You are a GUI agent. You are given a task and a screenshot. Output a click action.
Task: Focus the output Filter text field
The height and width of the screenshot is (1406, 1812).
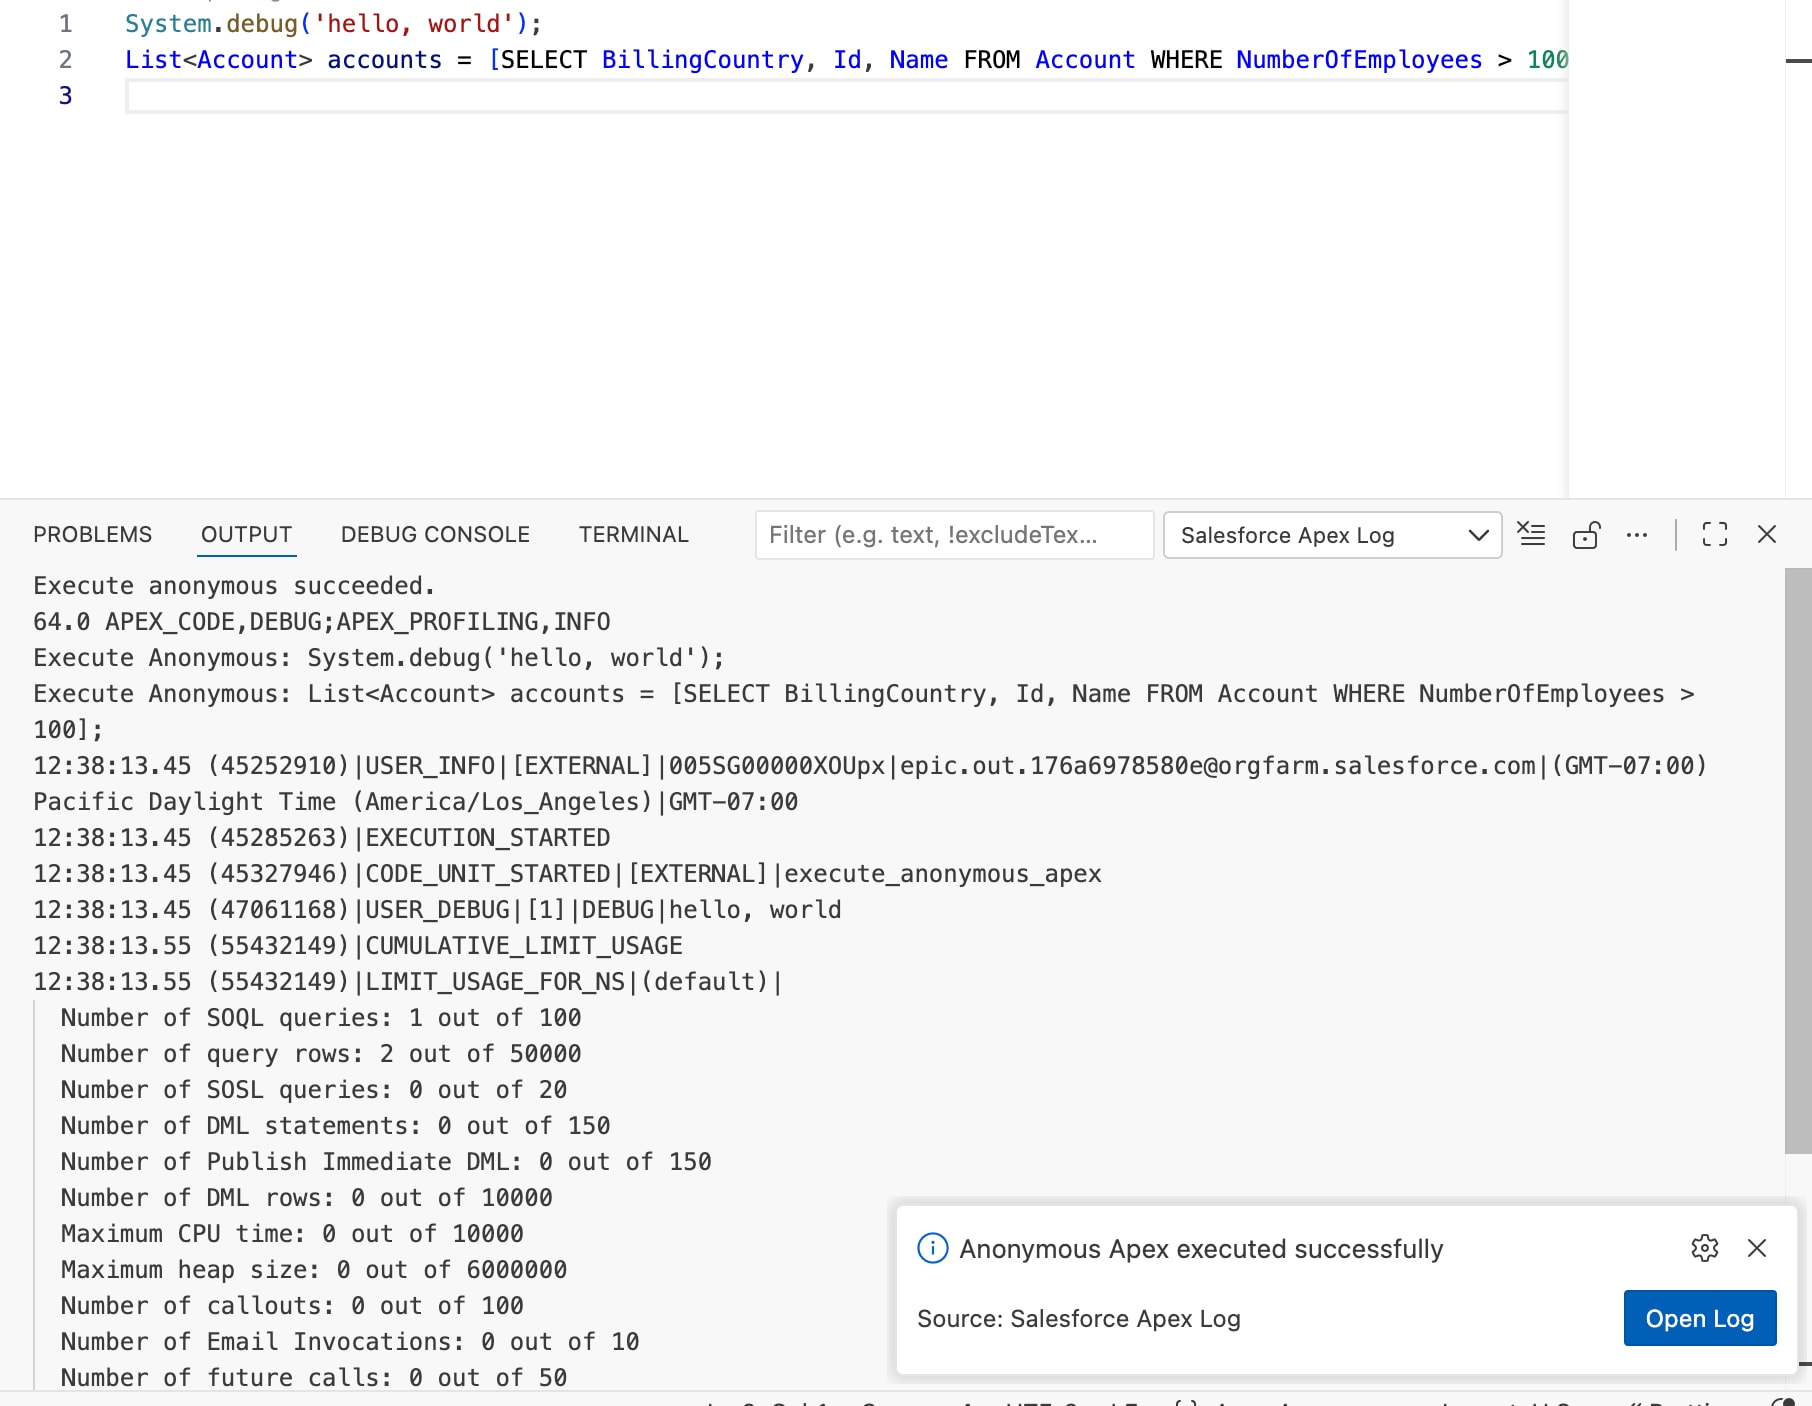point(955,535)
